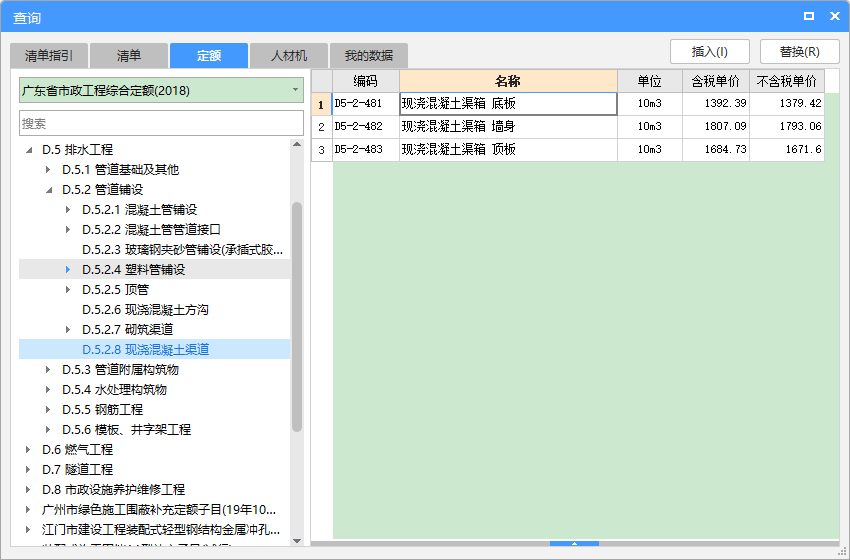
Task: Select D.5.2.5 顶管 tree label
Action: point(115,289)
